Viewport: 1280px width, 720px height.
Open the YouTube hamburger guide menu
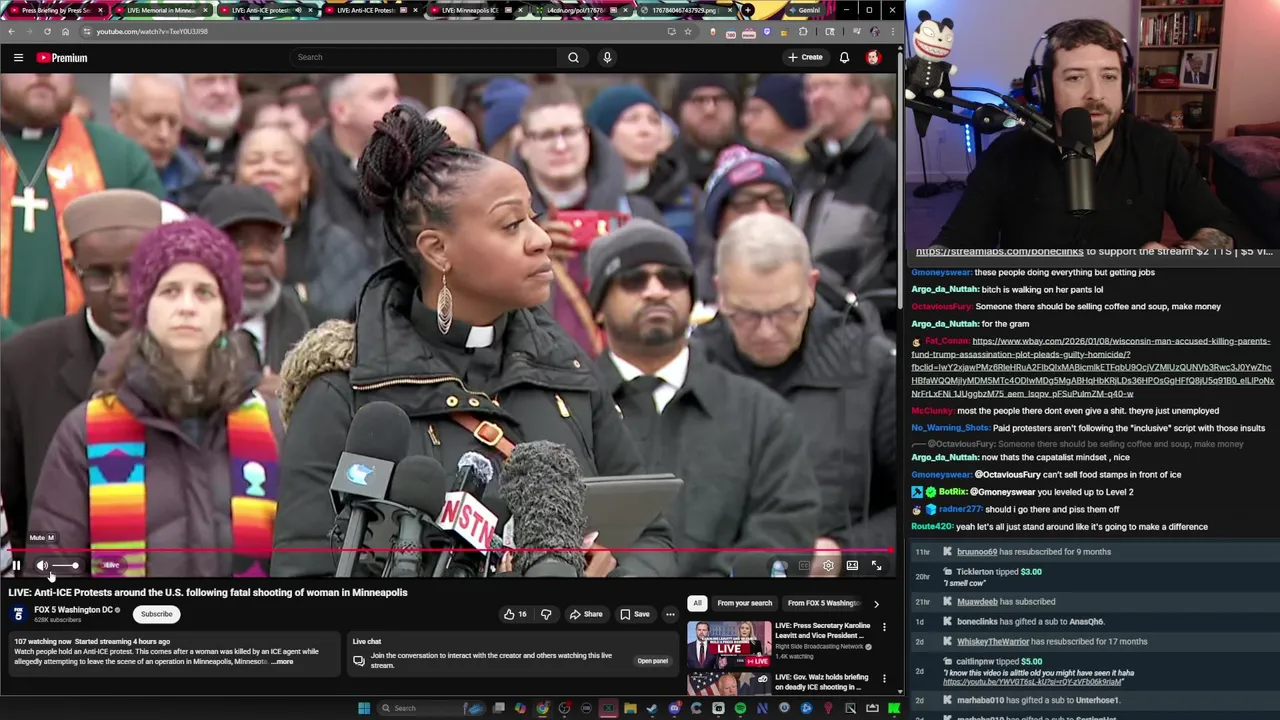tap(18, 58)
